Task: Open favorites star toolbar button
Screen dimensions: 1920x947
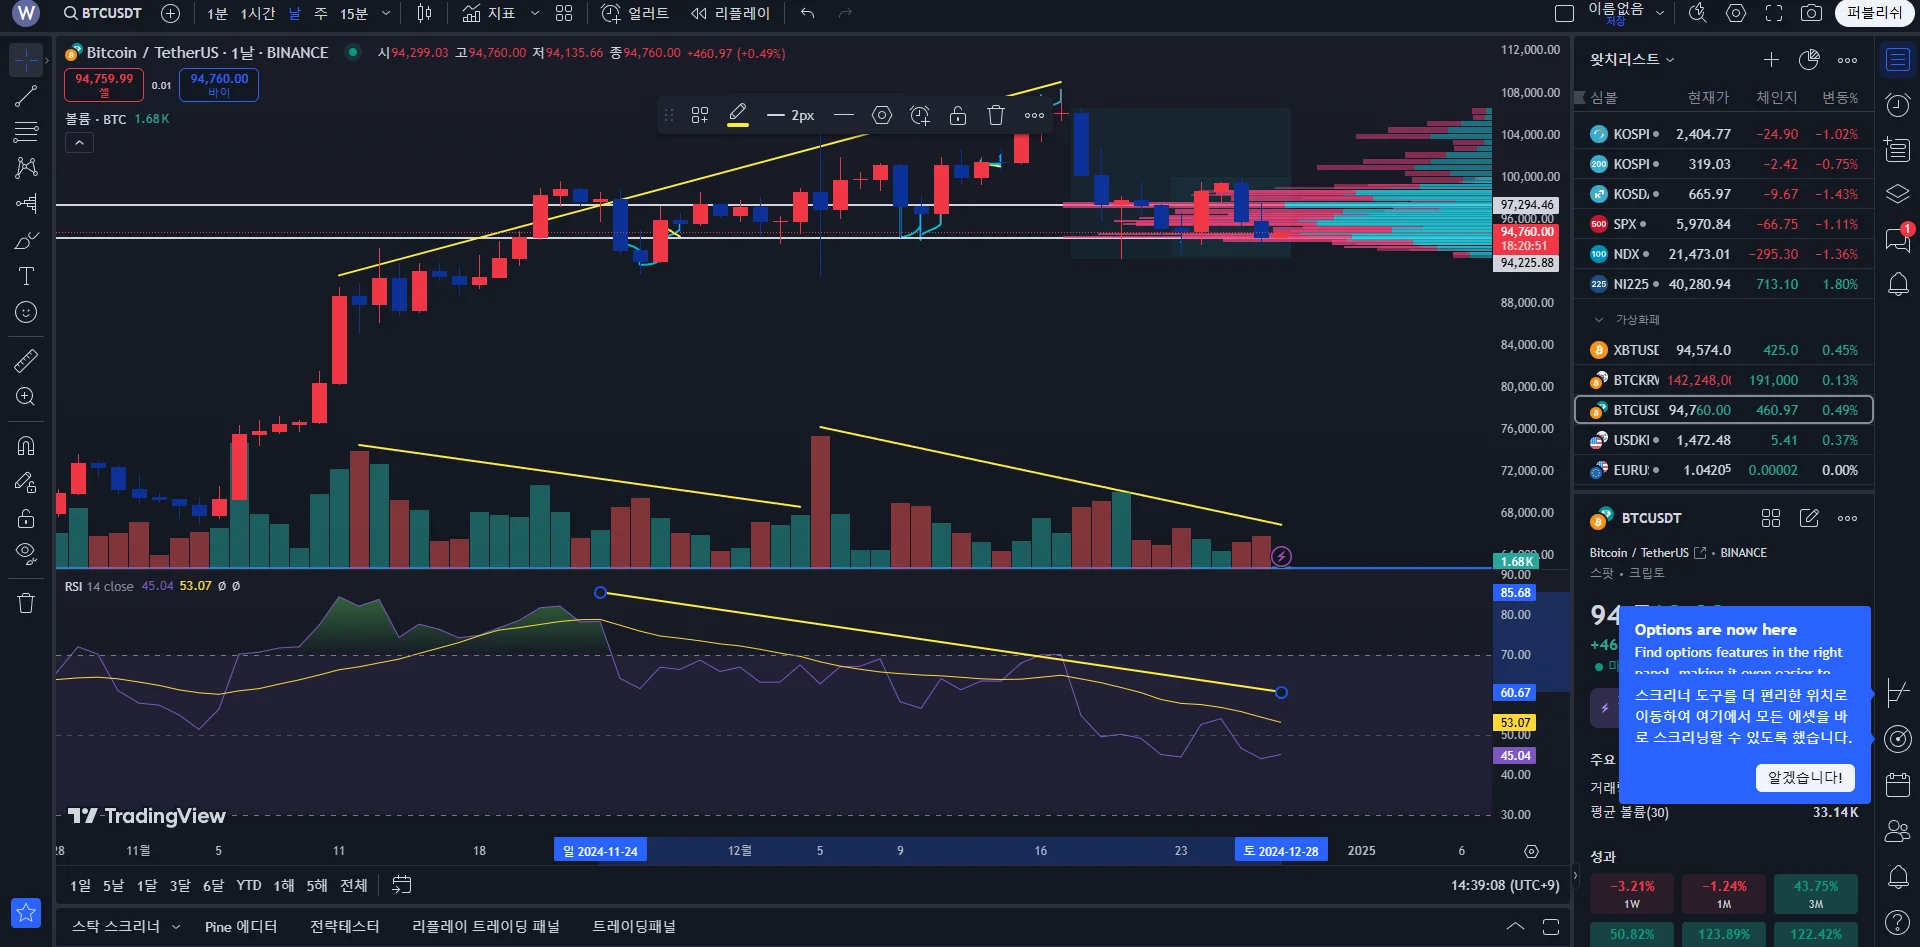Action: pos(26,912)
